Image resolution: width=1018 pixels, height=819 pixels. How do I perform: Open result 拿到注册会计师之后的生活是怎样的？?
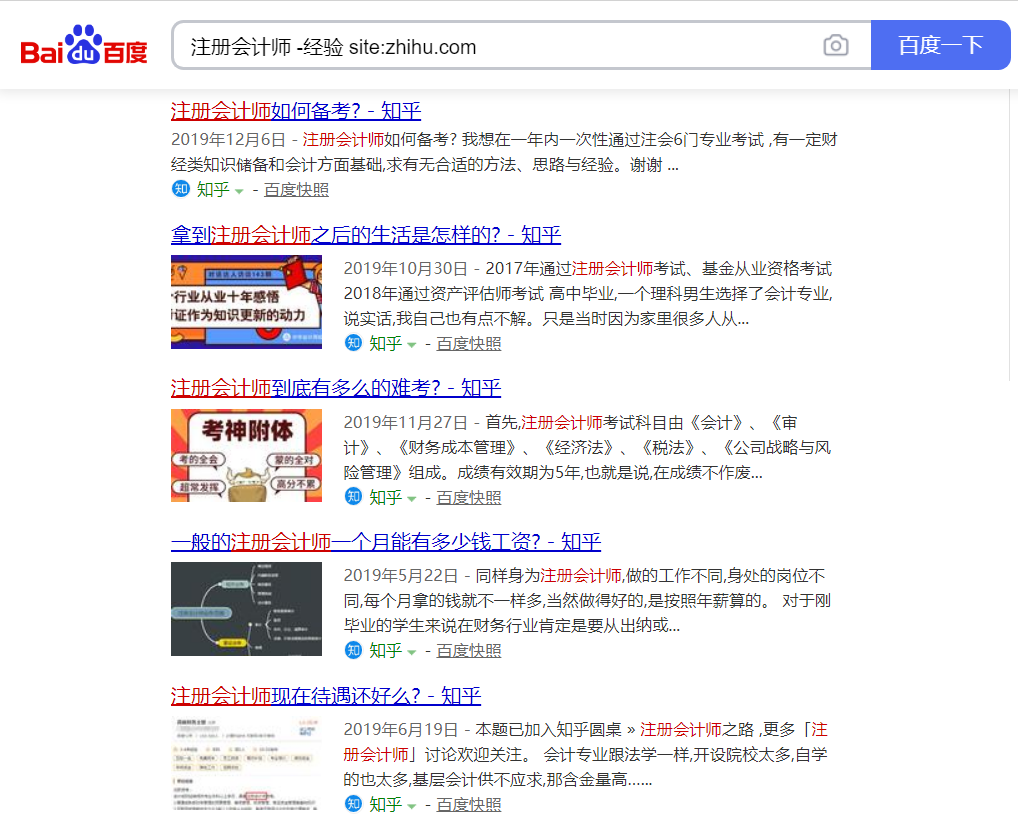click(366, 234)
